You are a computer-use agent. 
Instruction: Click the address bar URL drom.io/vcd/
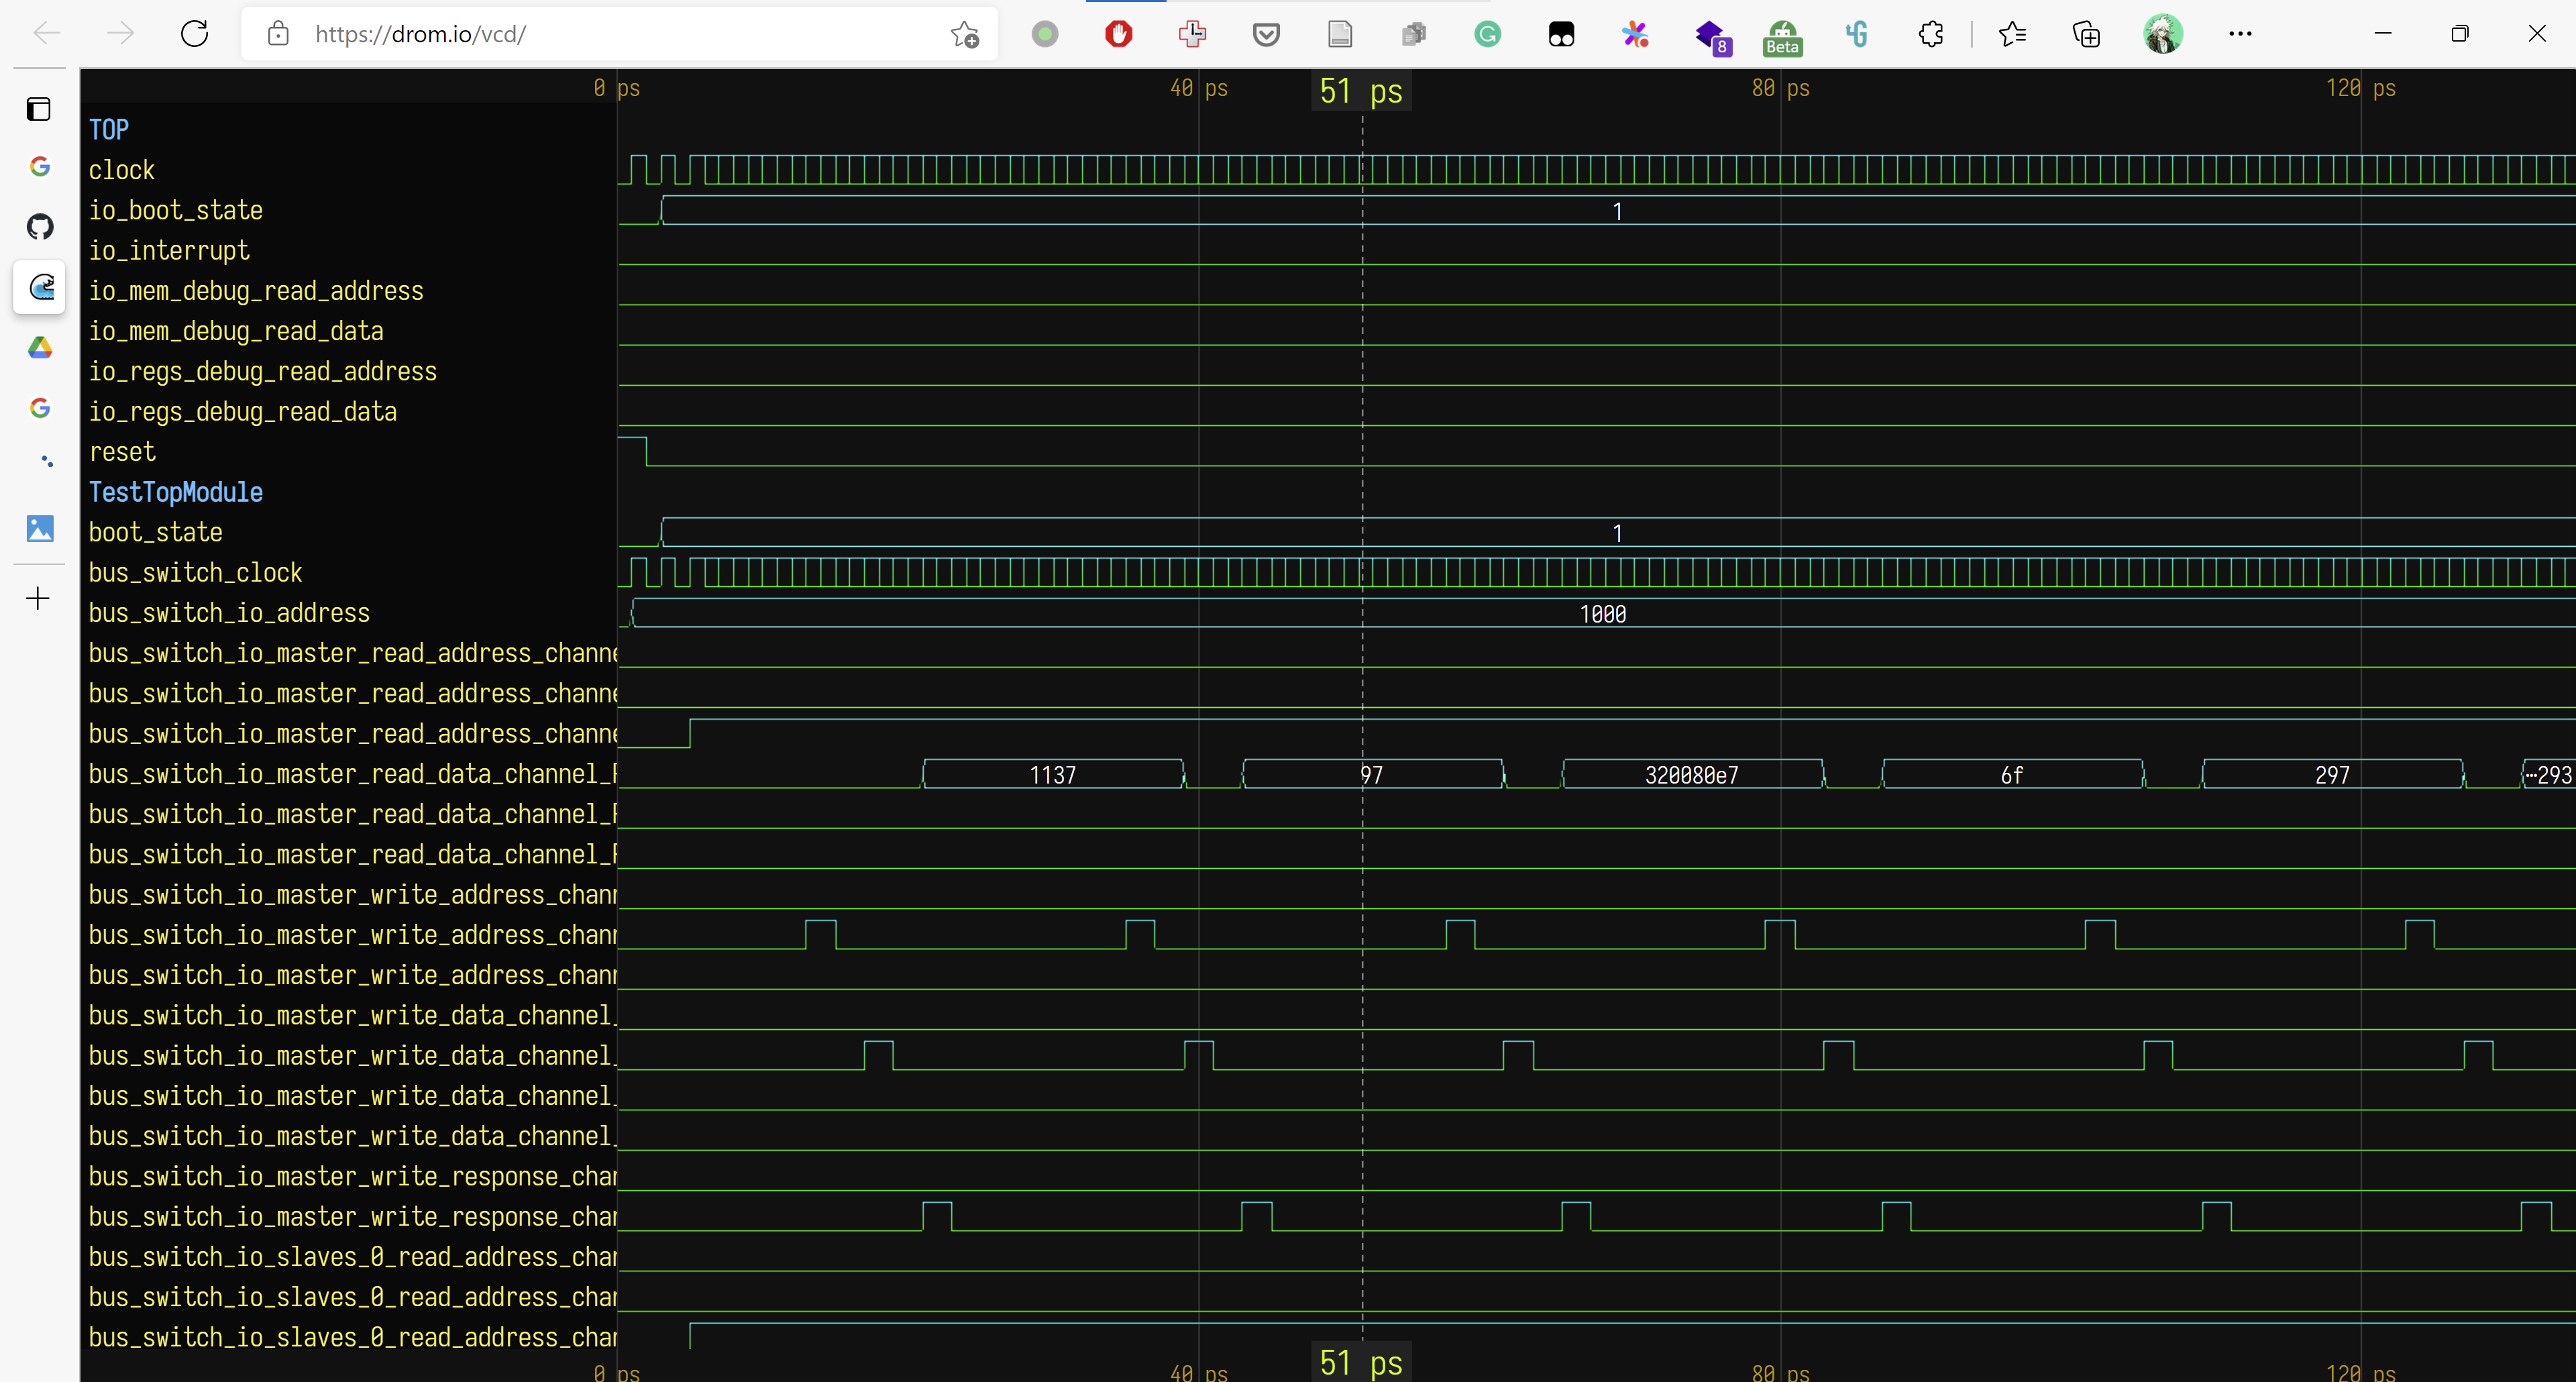coord(420,34)
